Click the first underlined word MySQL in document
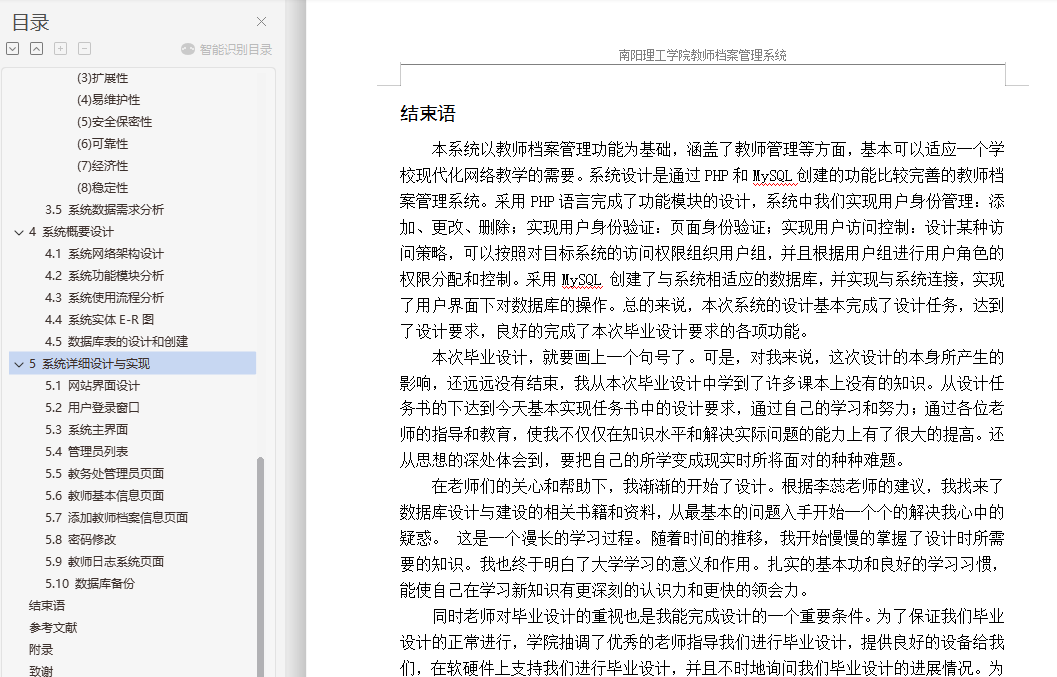The width and height of the screenshot is (1057, 677). (x=772, y=176)
